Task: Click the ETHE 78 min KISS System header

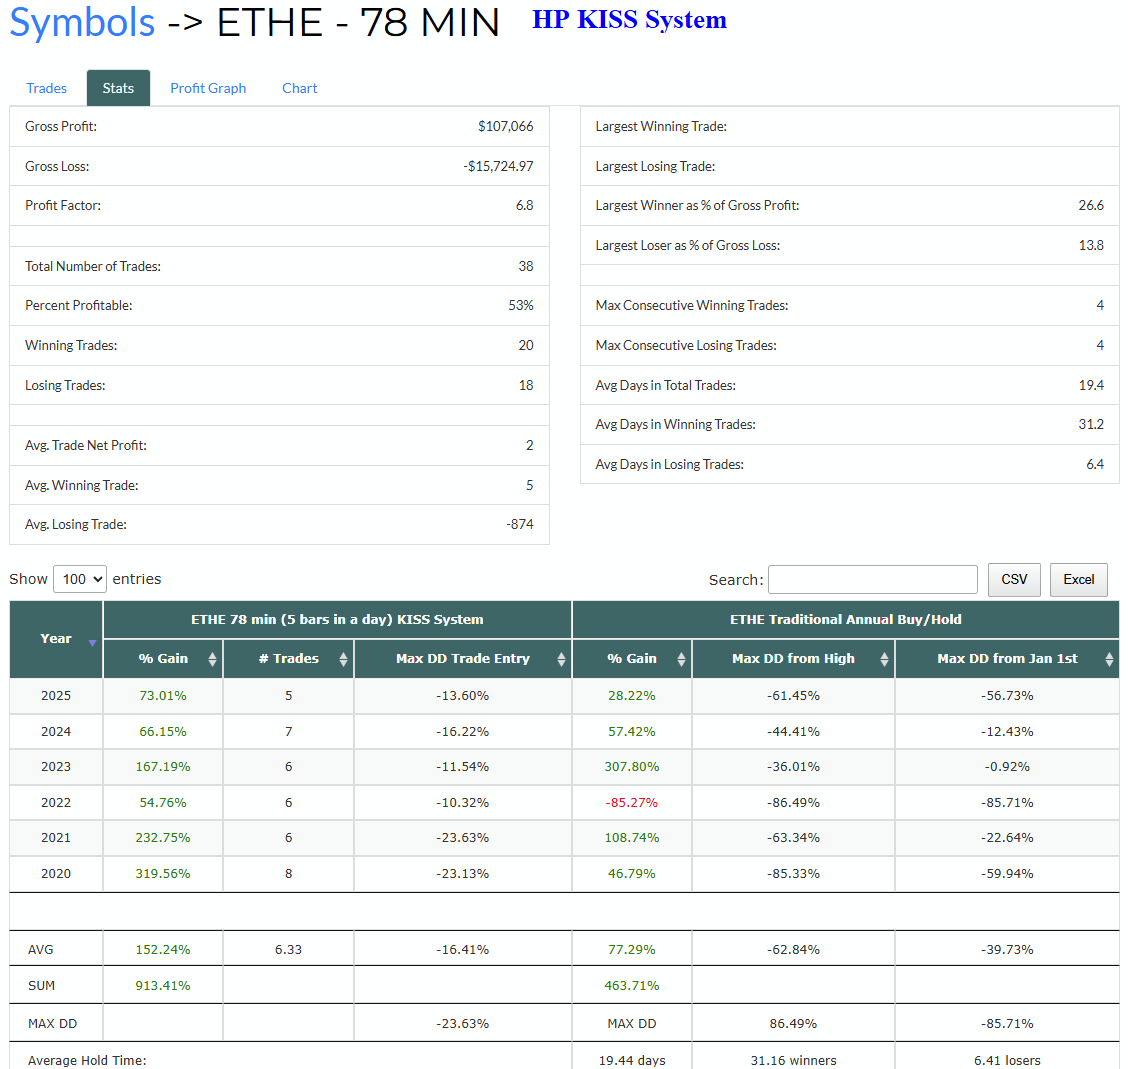Action: (337, 620)
